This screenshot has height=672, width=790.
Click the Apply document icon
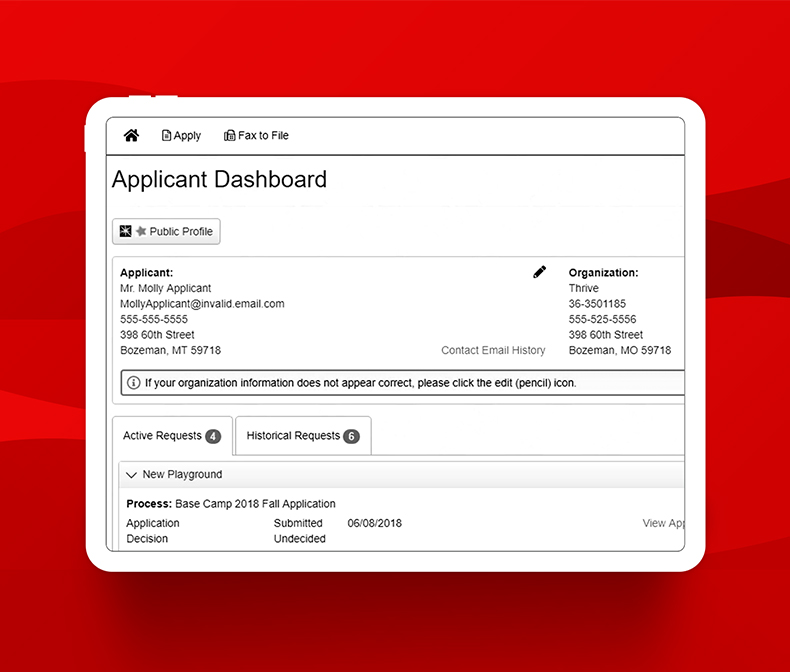[x=166, y=136]
